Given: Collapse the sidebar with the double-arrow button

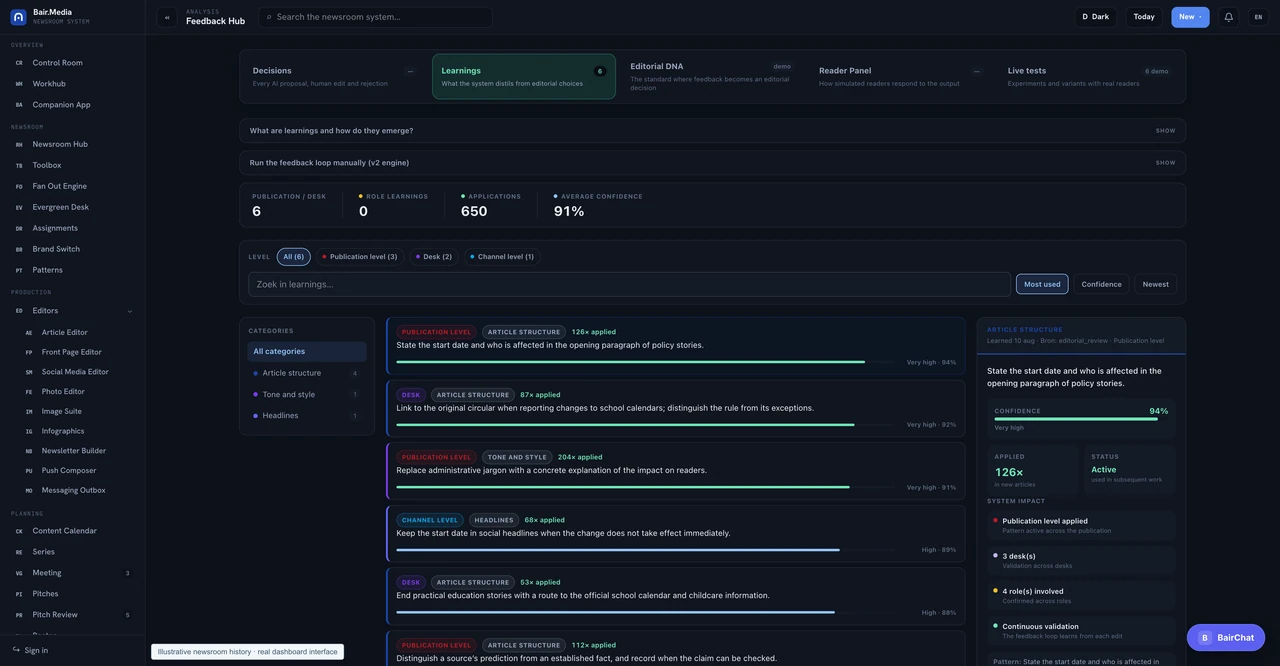Looking at the screenshot, I should point(167,17).
